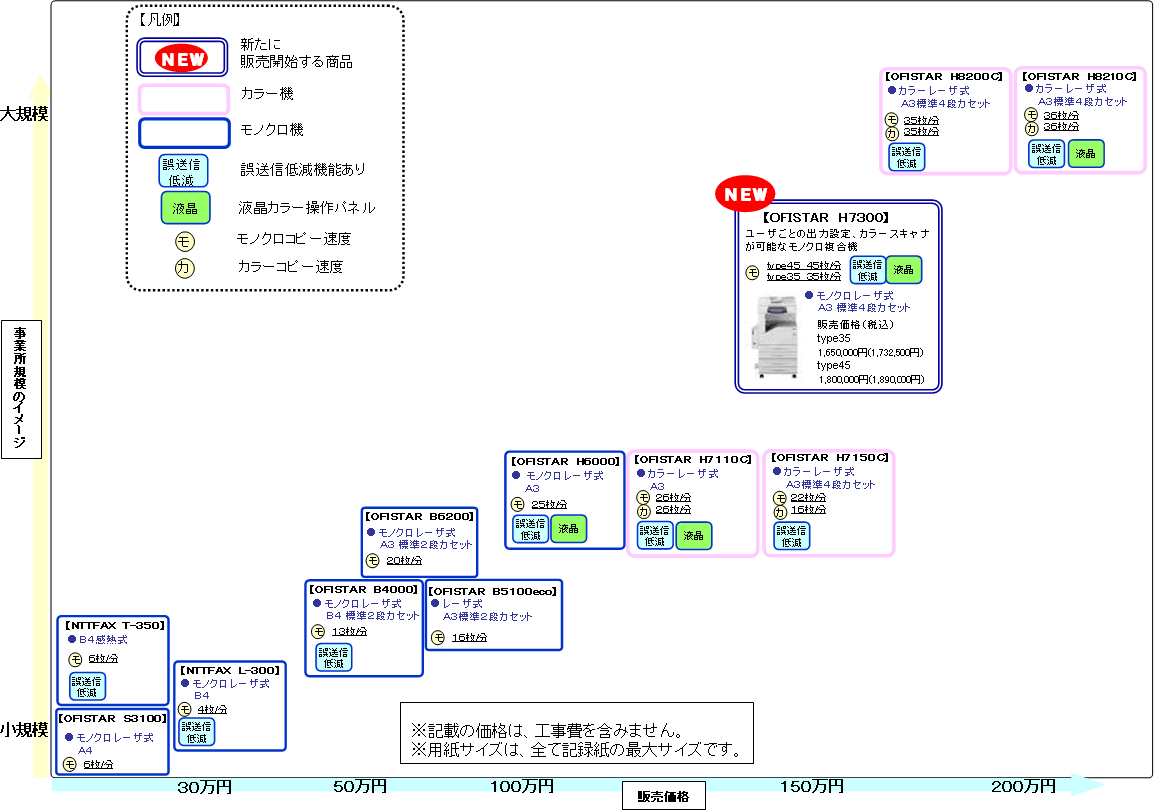Viewport: 1154px width, 810px height.
Task: Click the 誤送信低減 badge in the NTTFAX T-350 card
Action: coord(88,686)
